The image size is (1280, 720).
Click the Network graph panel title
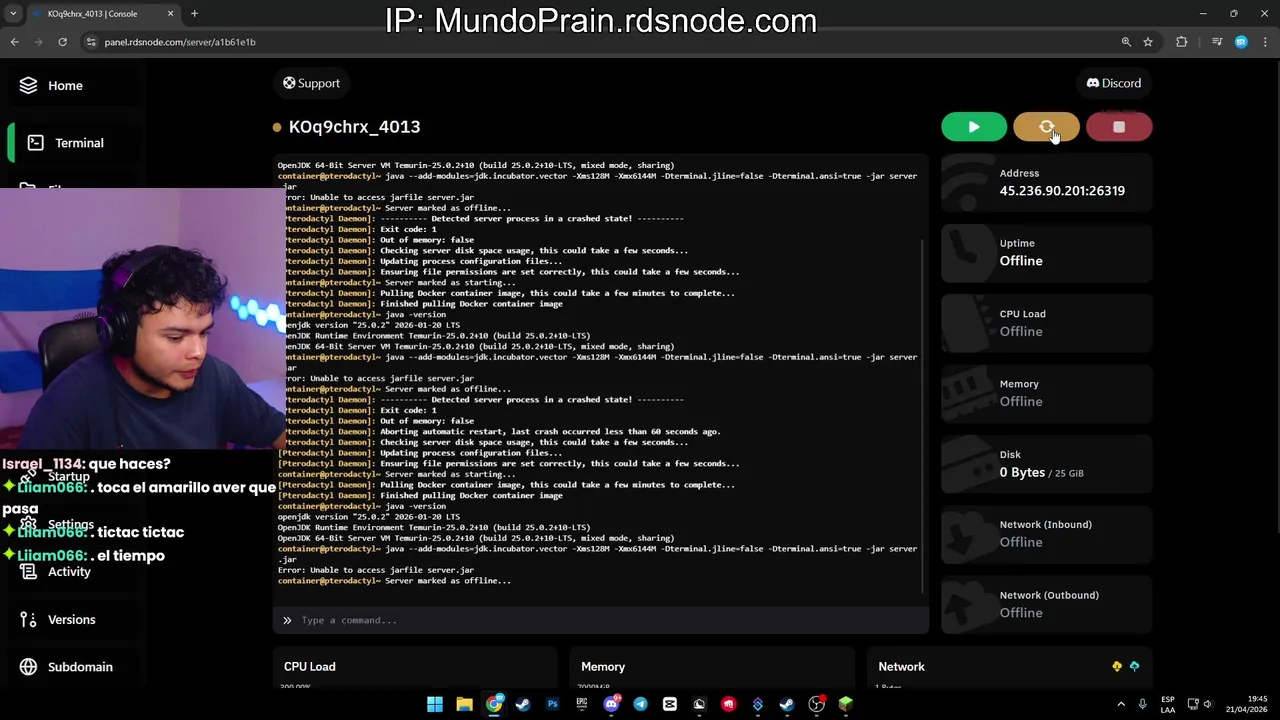pyautogui.click(x=901, y=667)
